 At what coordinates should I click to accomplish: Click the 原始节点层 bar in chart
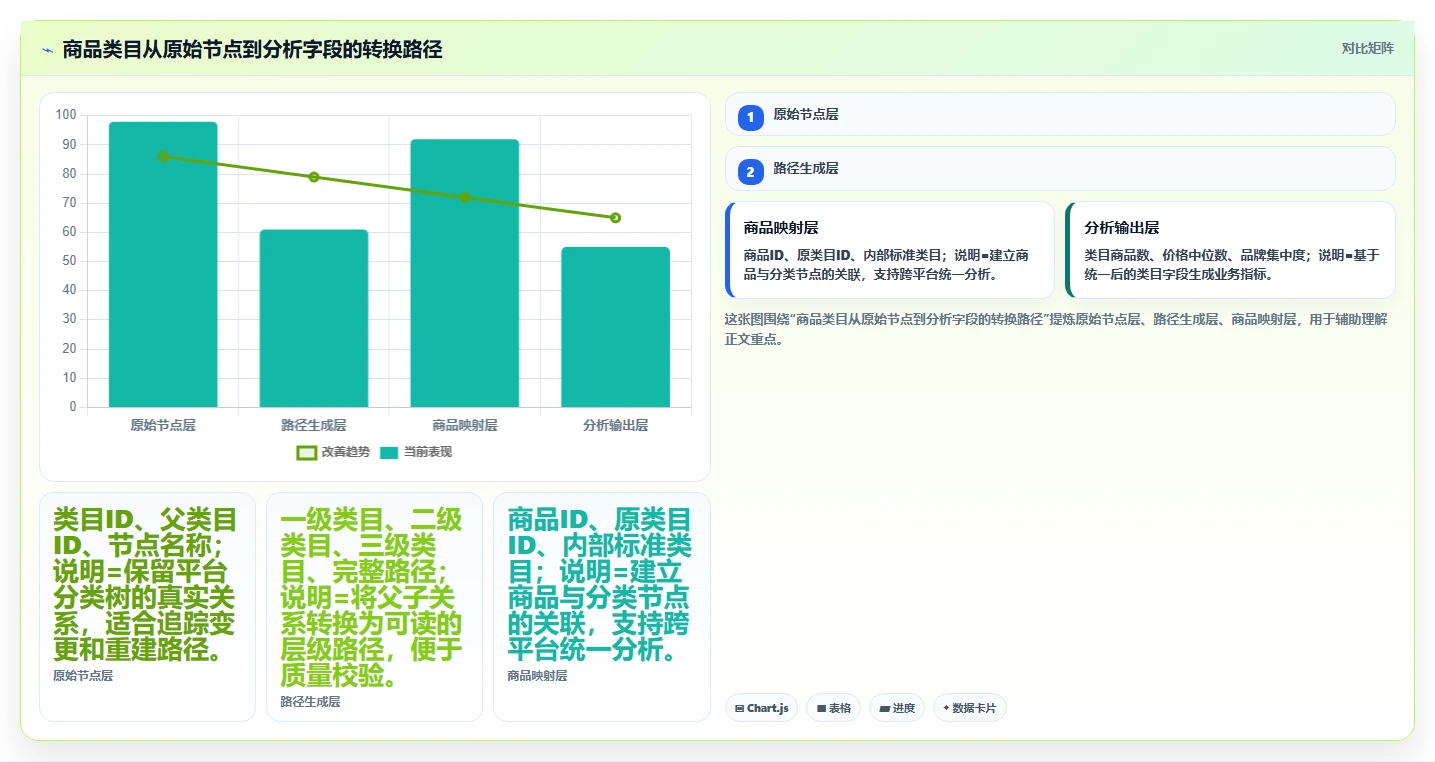(x=163, y=264)
